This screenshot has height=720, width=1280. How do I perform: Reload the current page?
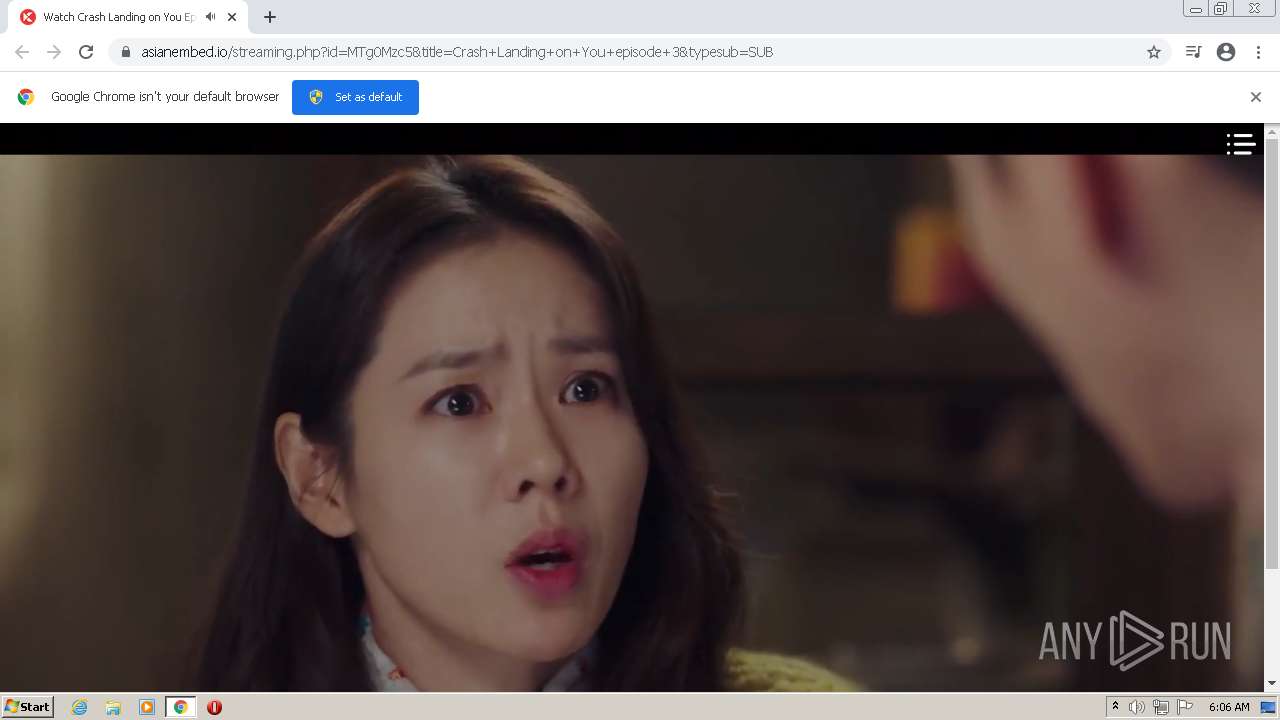(86, 52)
